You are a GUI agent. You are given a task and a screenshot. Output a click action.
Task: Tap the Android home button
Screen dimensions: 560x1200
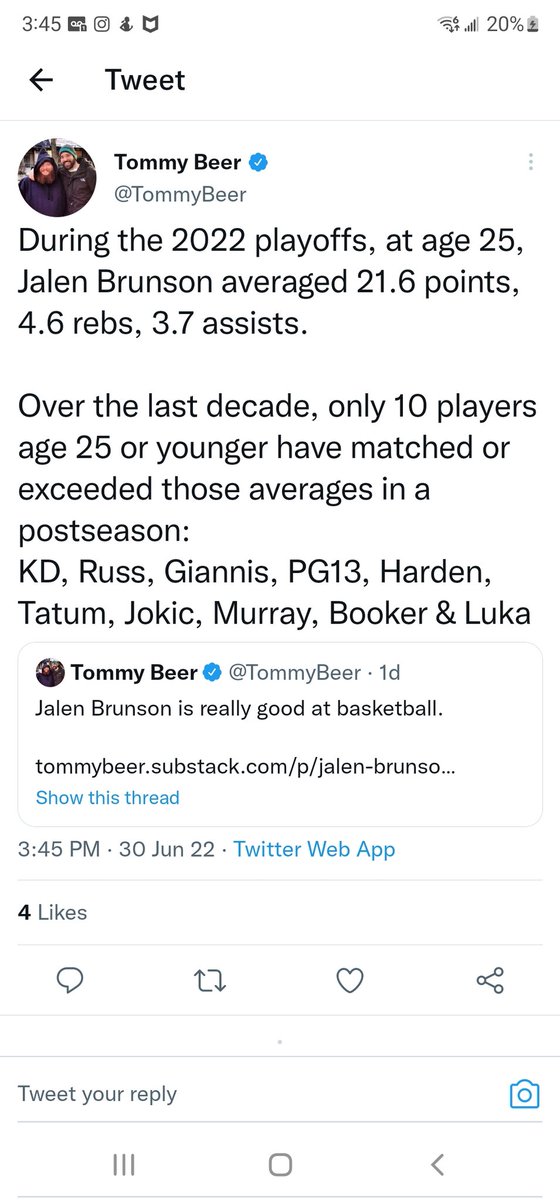pyautogui.click(x=280, y=1164)
